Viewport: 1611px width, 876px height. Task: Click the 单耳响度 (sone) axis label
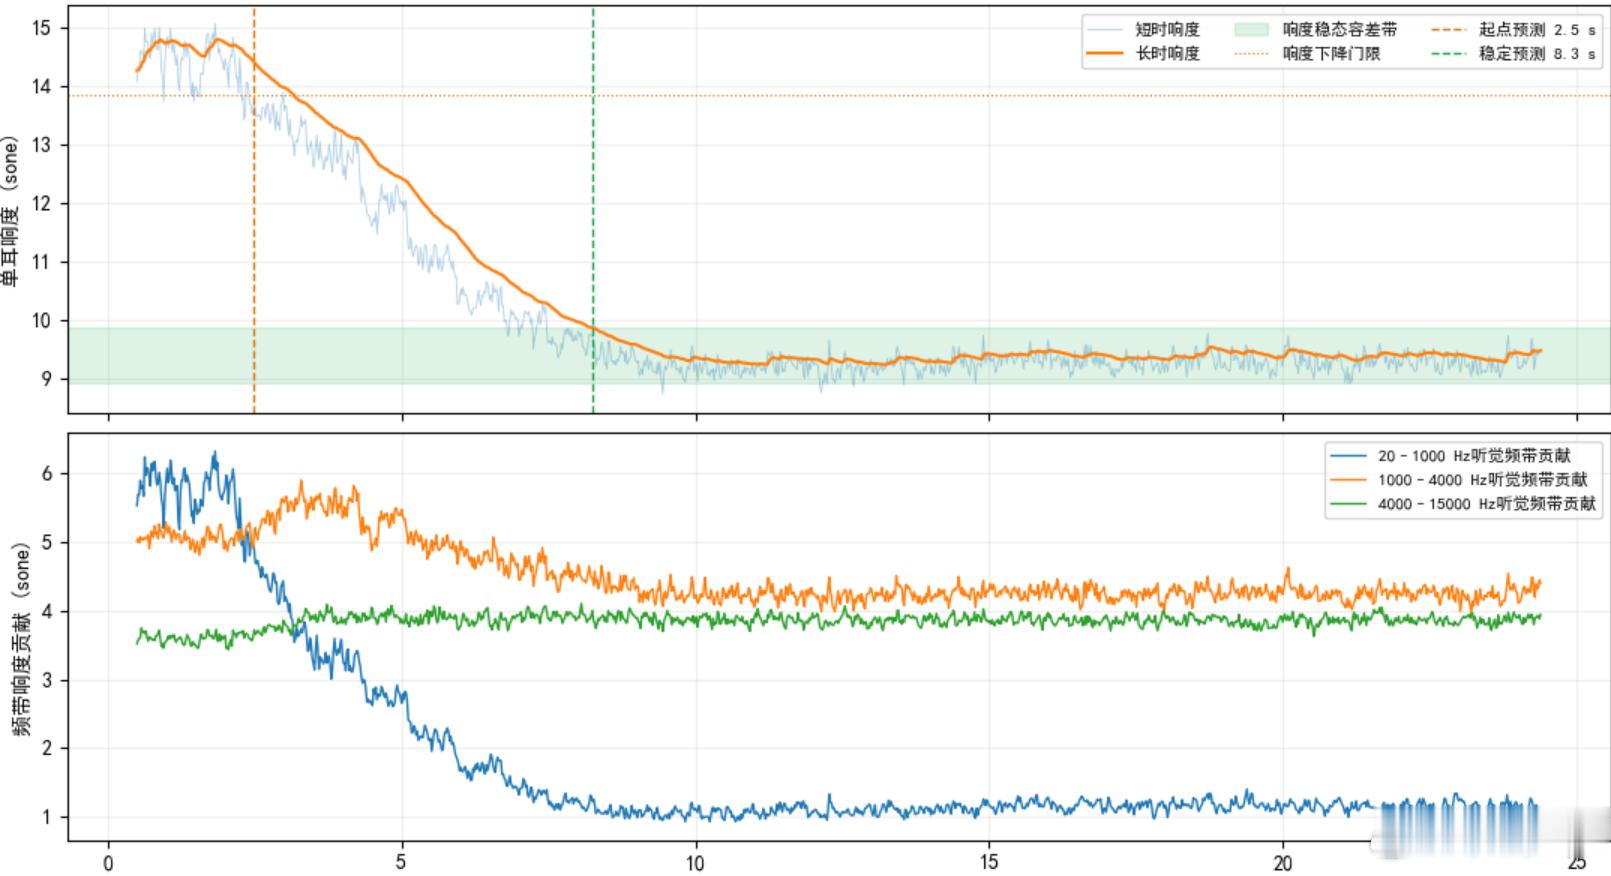pos(11,210)
